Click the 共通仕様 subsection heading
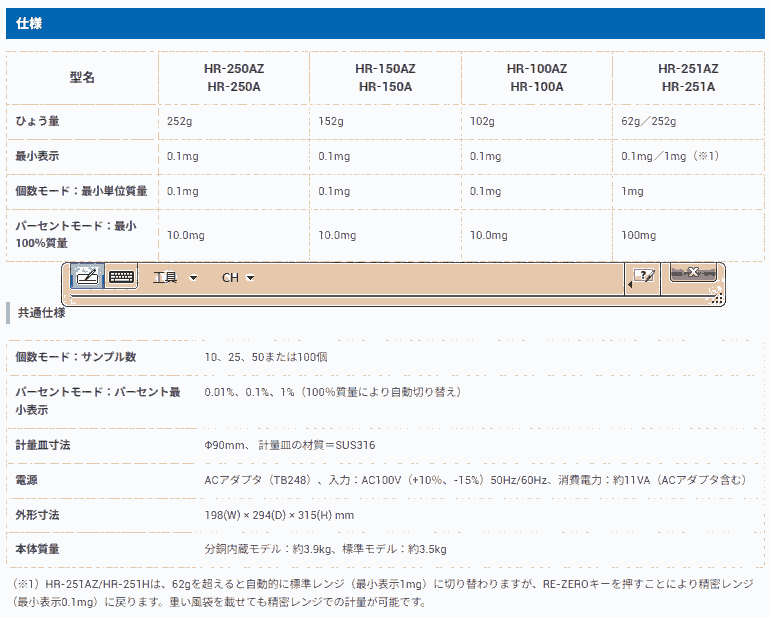Image resolution: width=770 pixels, height=618 pixels. (42, 312)
